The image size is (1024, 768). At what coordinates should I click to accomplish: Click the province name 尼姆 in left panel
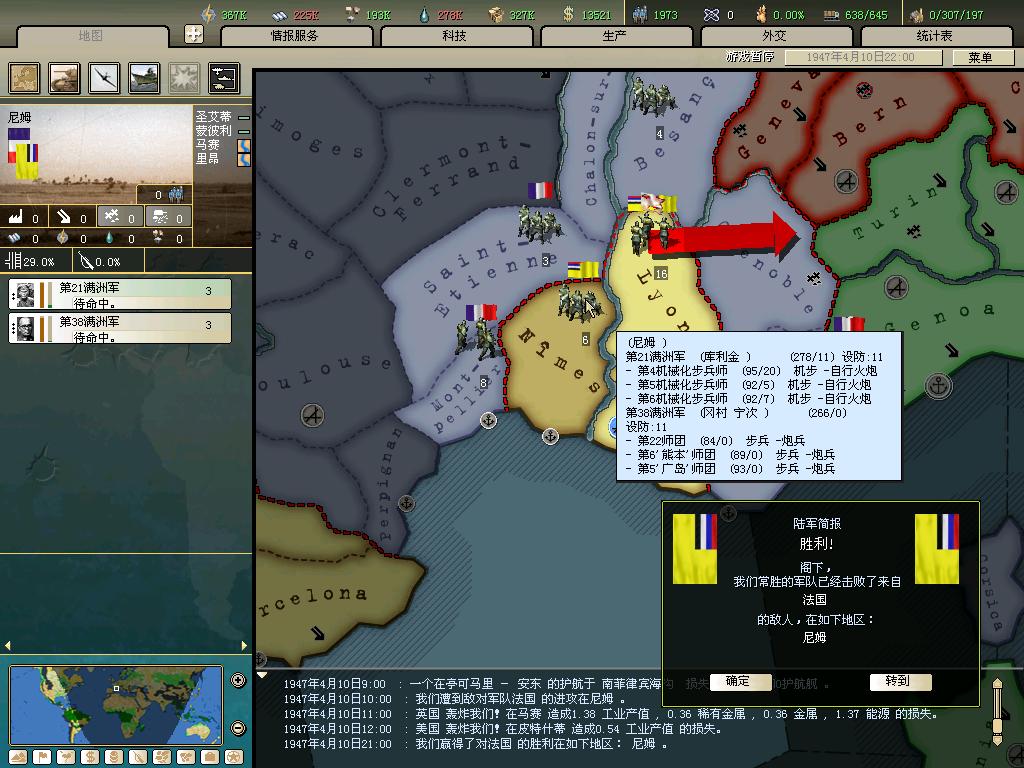click(20, 118)
